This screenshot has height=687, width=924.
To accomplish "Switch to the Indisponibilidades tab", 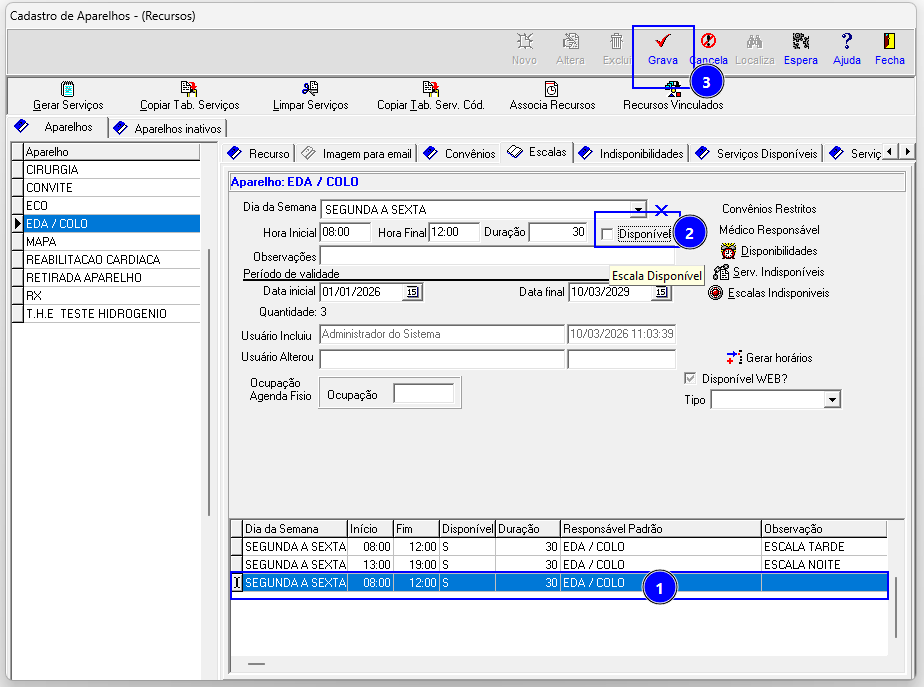I will click(640, 154).
